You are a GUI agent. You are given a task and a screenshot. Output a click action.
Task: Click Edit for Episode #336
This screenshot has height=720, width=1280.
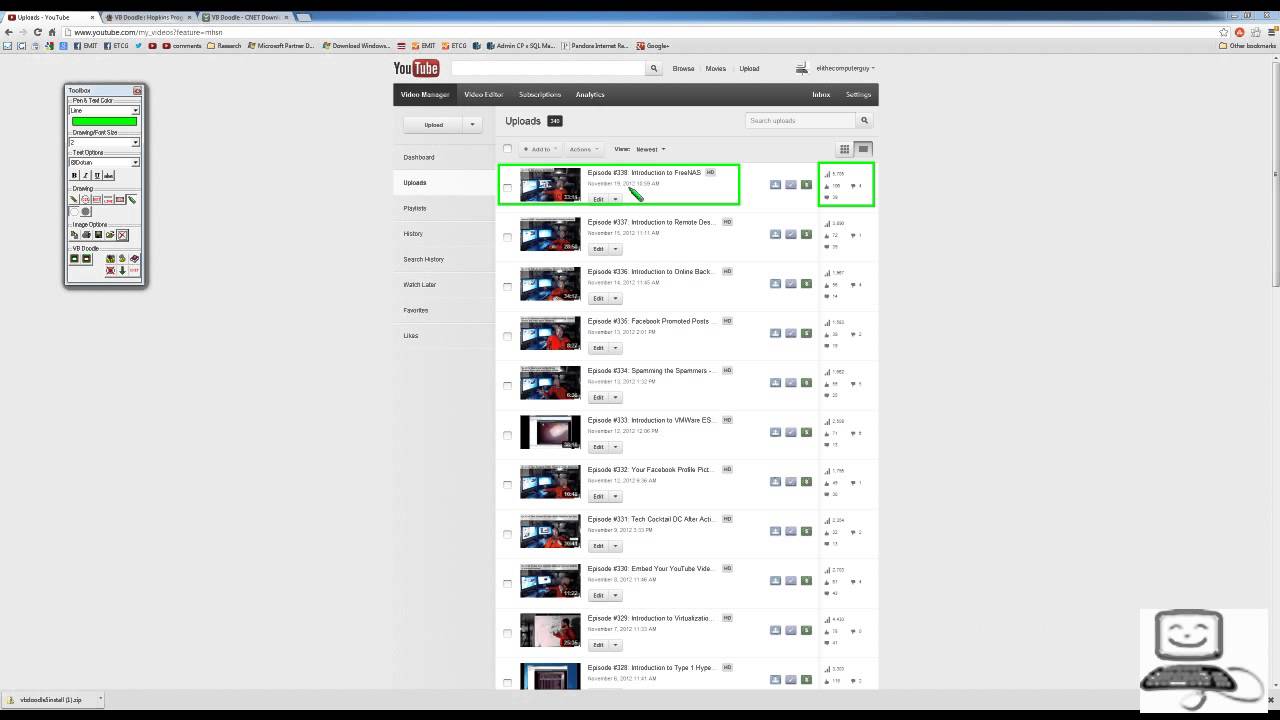click(x=598, y=298)
